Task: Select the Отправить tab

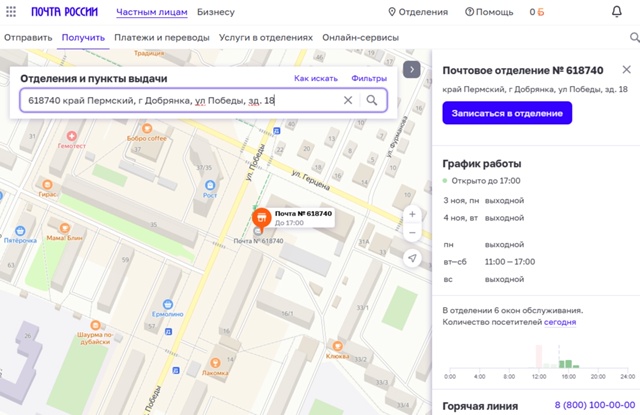Action: tap(27, 38)
